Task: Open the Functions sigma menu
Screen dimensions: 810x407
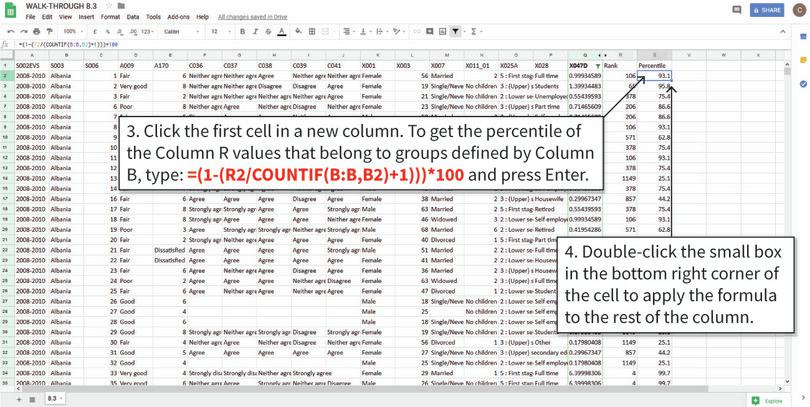Action: (x=473, y=31)
